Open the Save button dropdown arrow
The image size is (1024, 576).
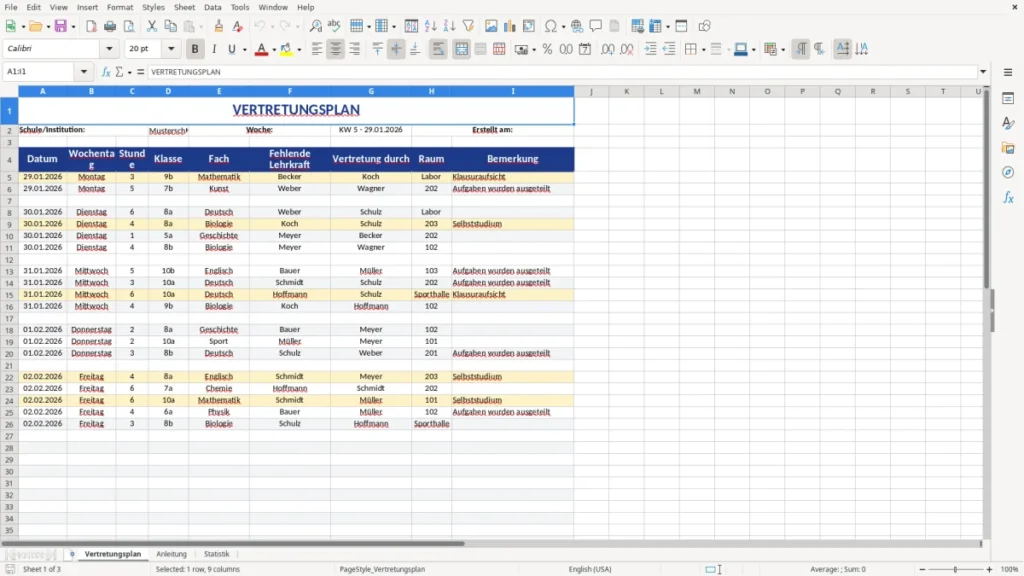point(73,27)
